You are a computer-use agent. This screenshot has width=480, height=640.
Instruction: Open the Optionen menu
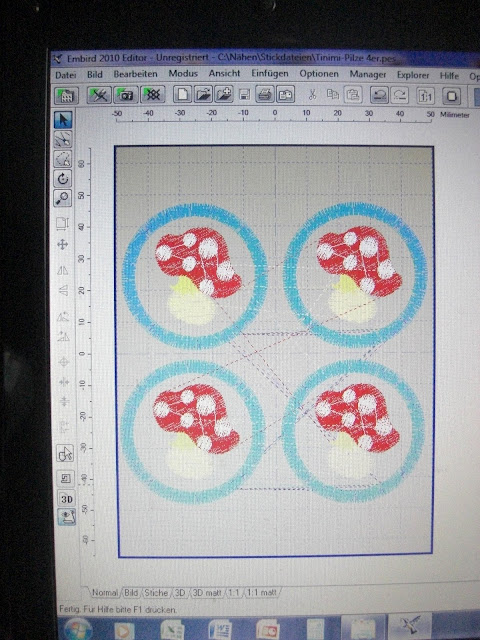pos(319,74)
